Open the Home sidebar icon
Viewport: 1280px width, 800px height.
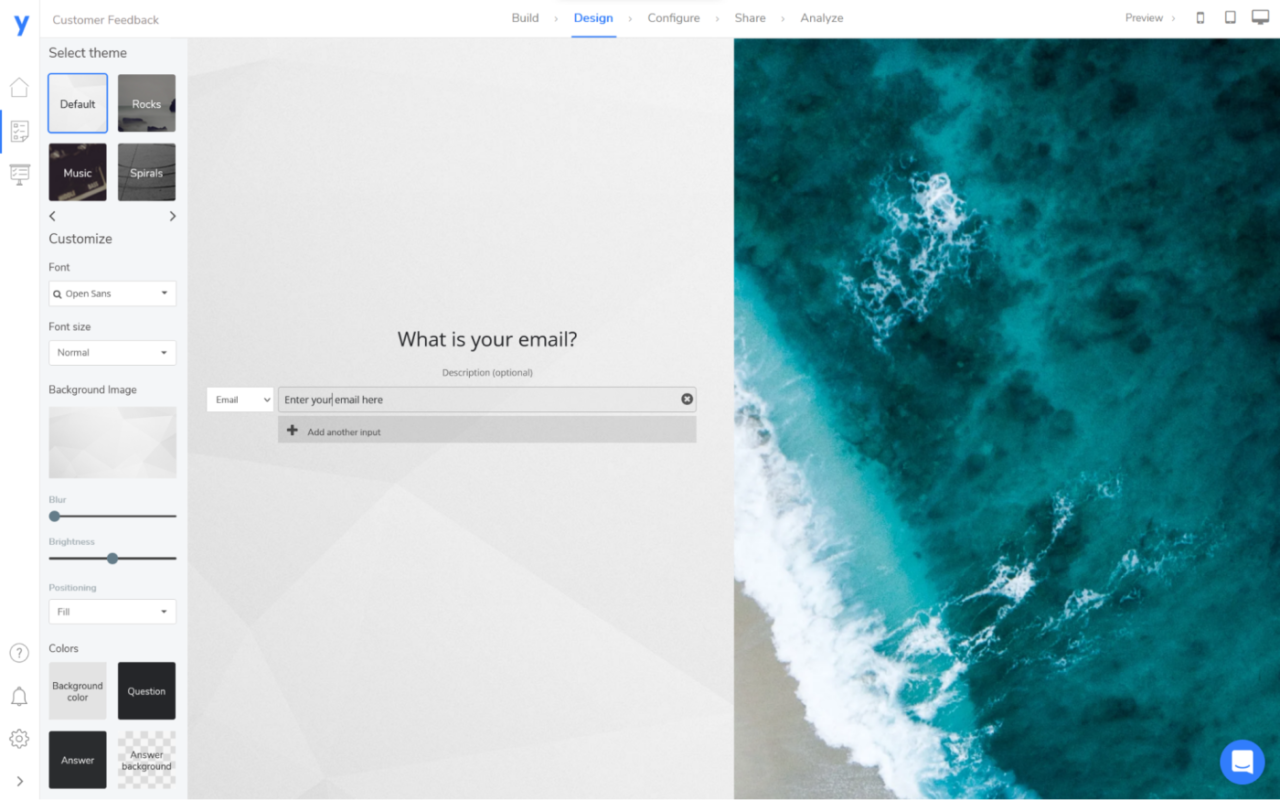click(x=19, y=87)
